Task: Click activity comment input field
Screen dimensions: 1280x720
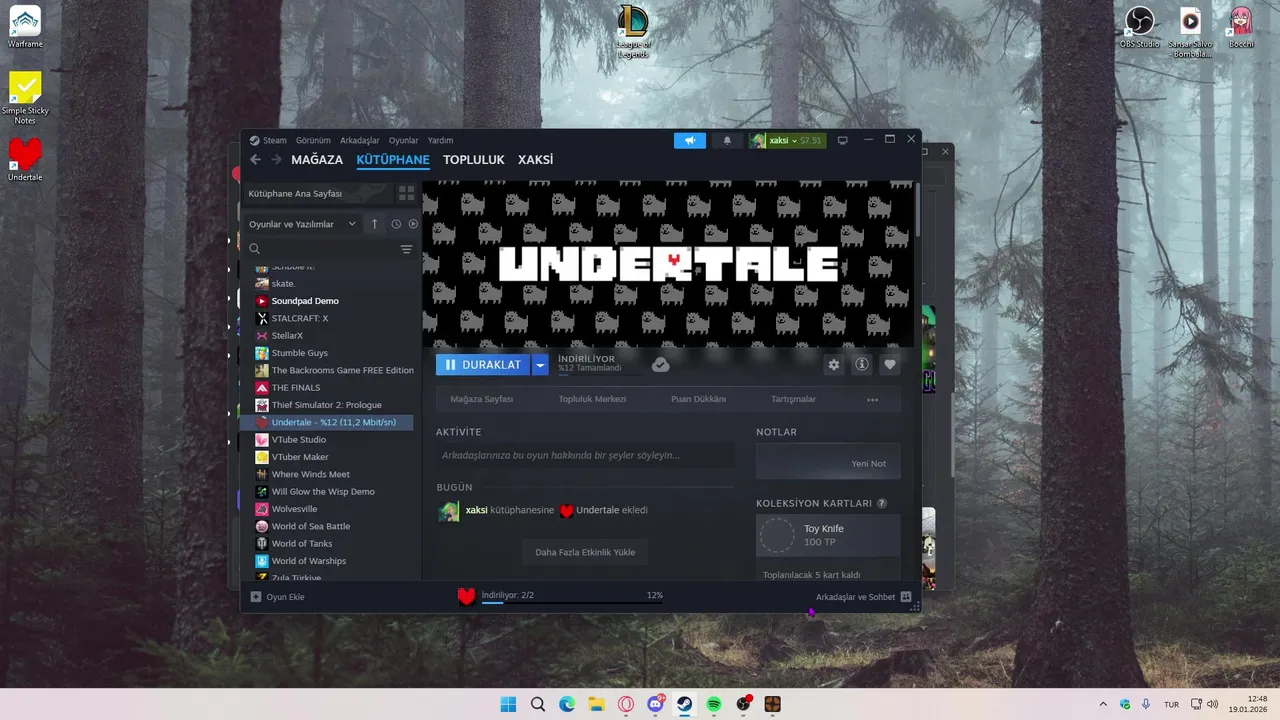Action: point(585,455)
